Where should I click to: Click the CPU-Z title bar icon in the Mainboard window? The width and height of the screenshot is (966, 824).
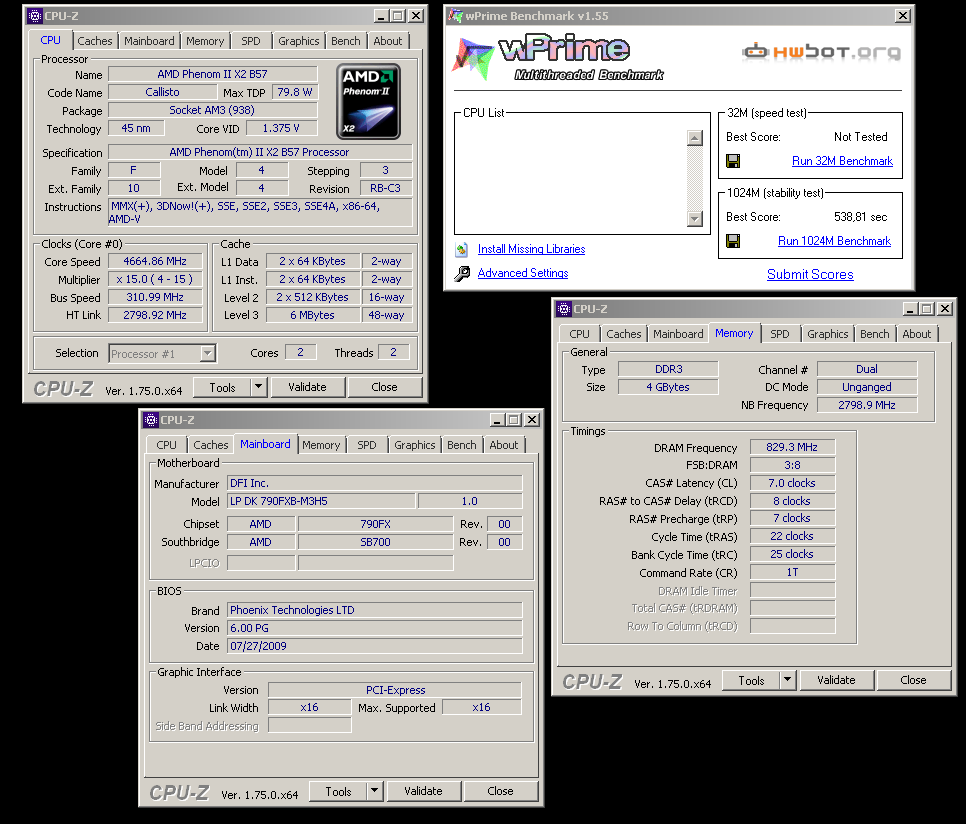click(151, 420)
